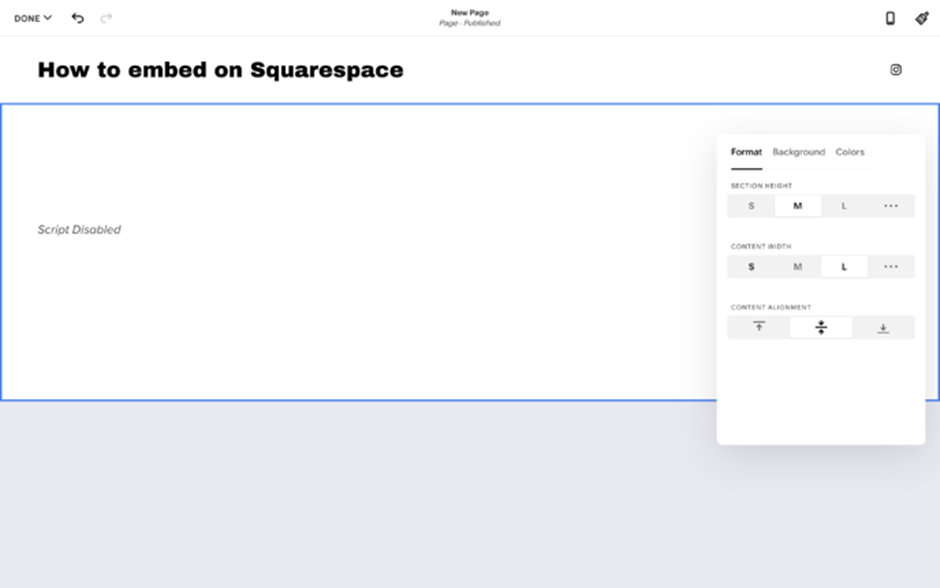Set section height to L
Screen dimensions: 940x588
844,206
